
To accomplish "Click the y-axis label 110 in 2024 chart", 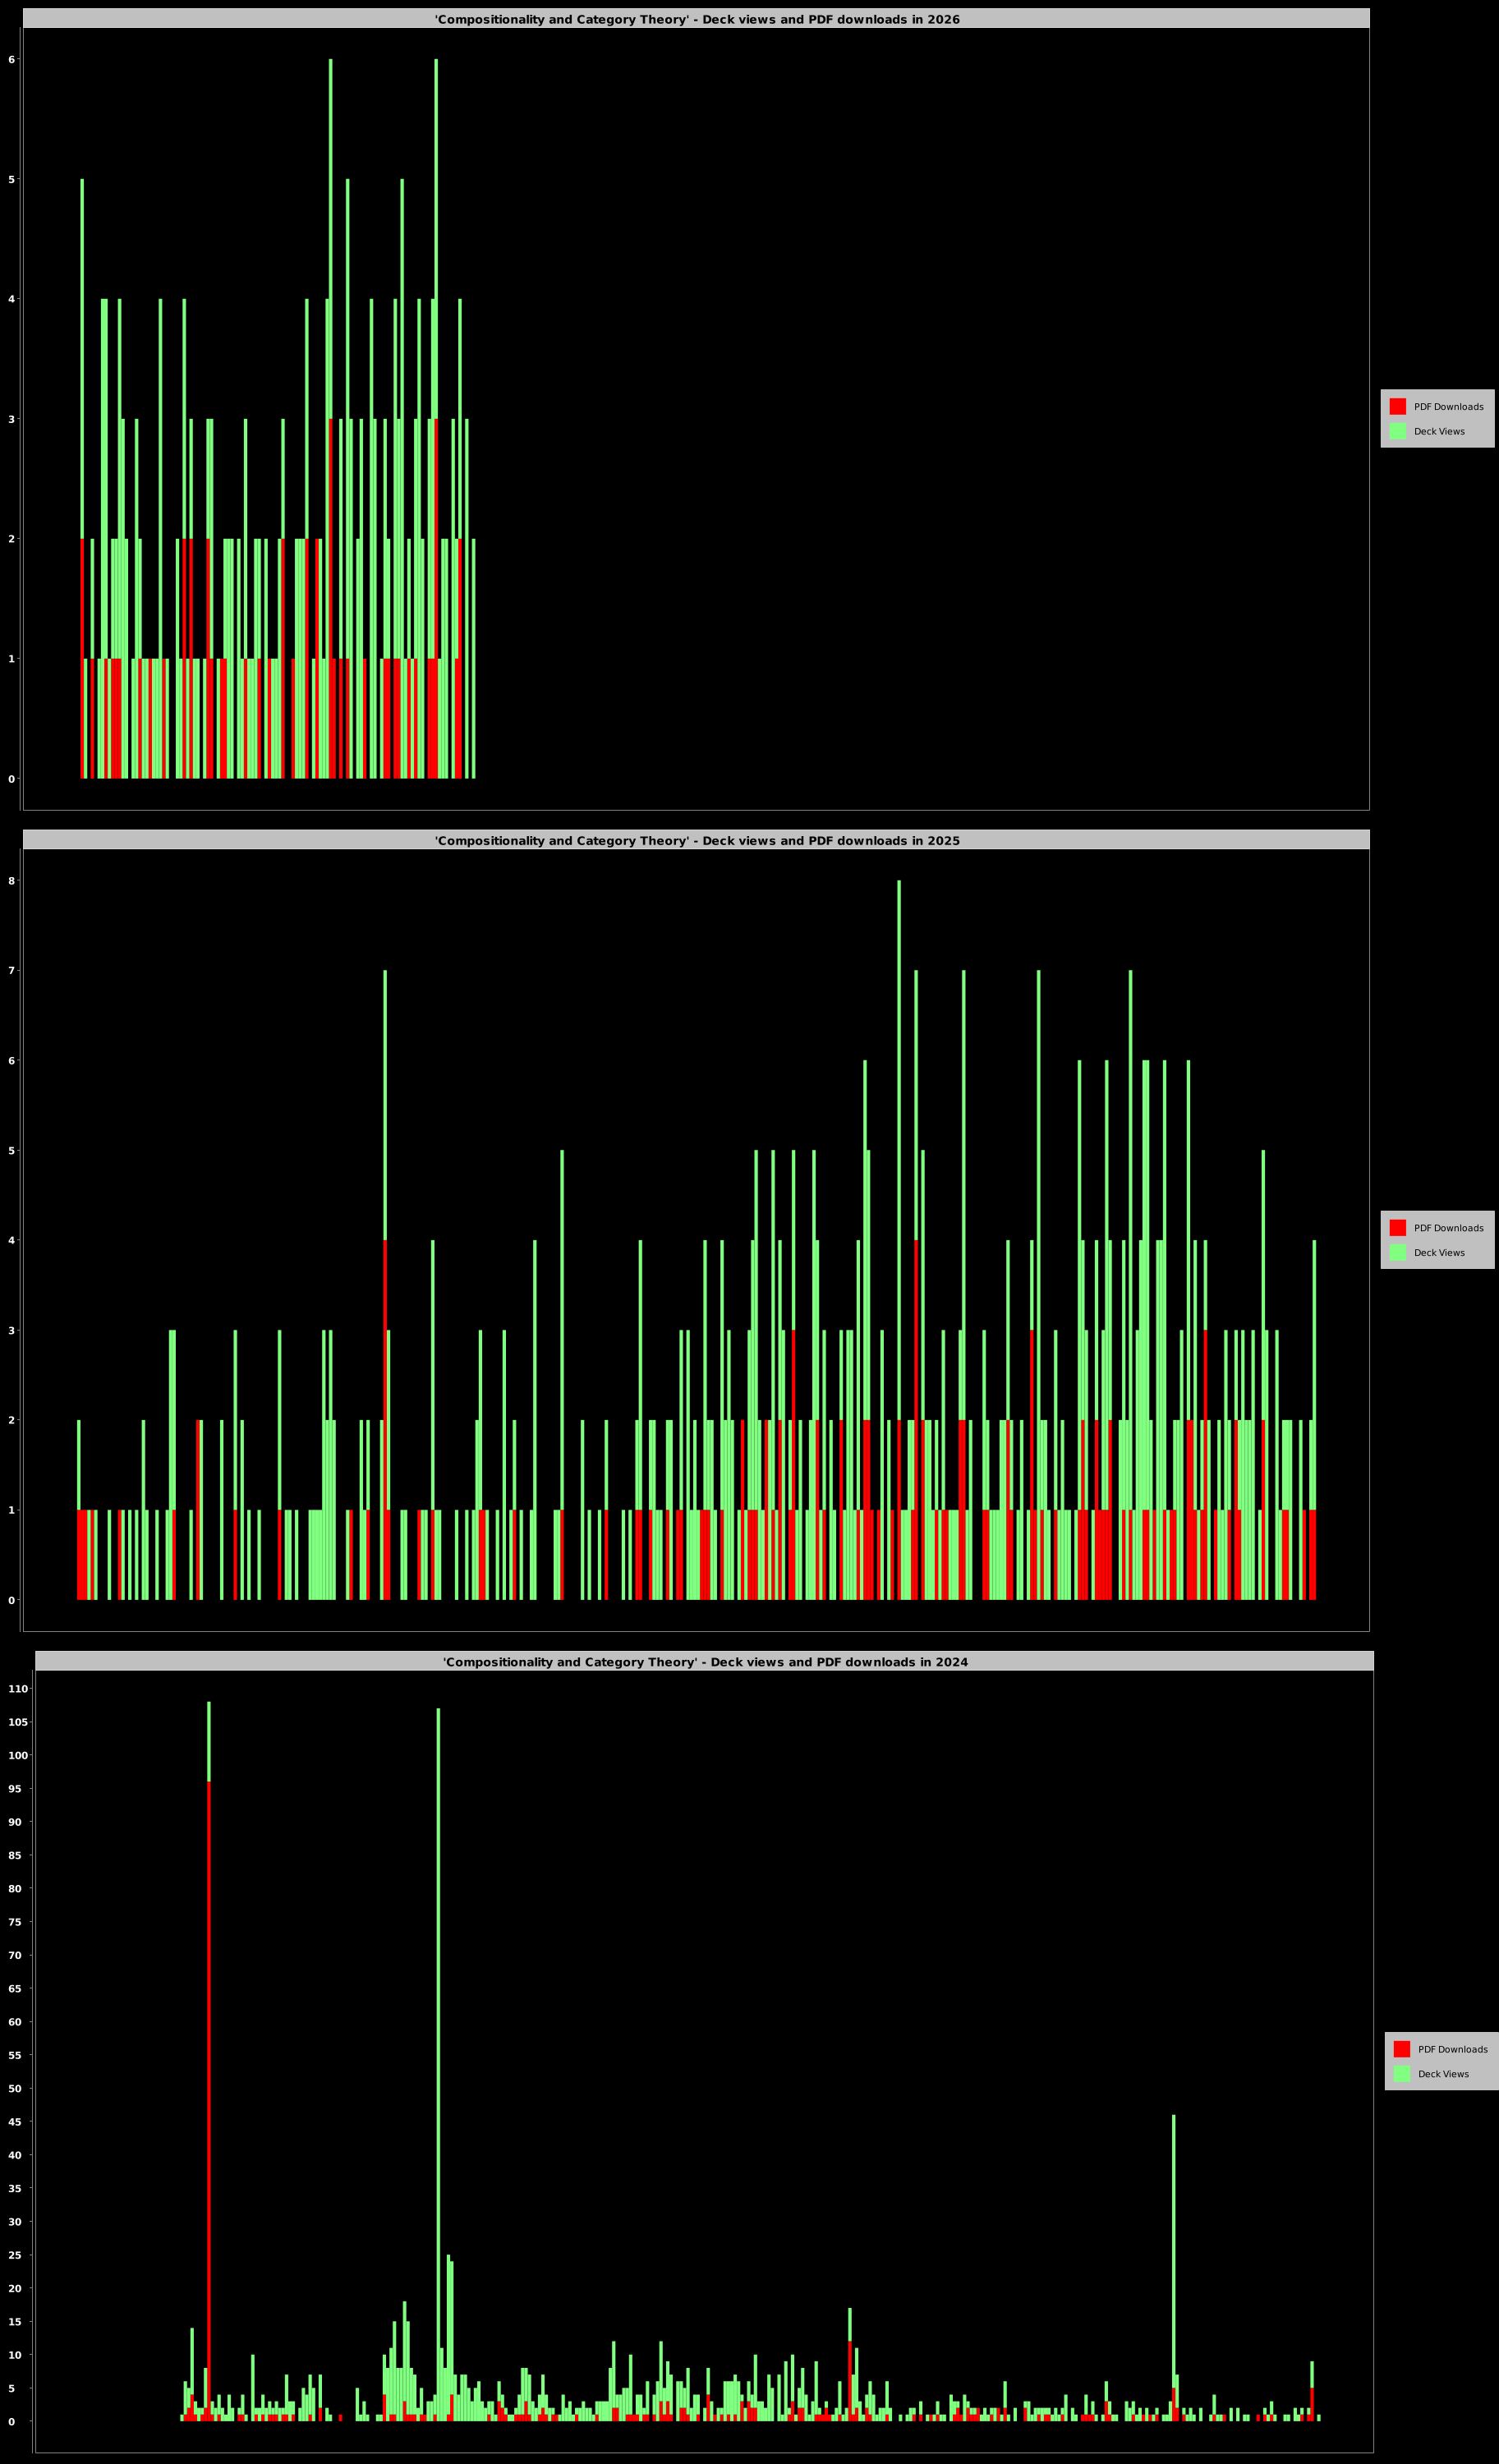I will click(19, 1689).
